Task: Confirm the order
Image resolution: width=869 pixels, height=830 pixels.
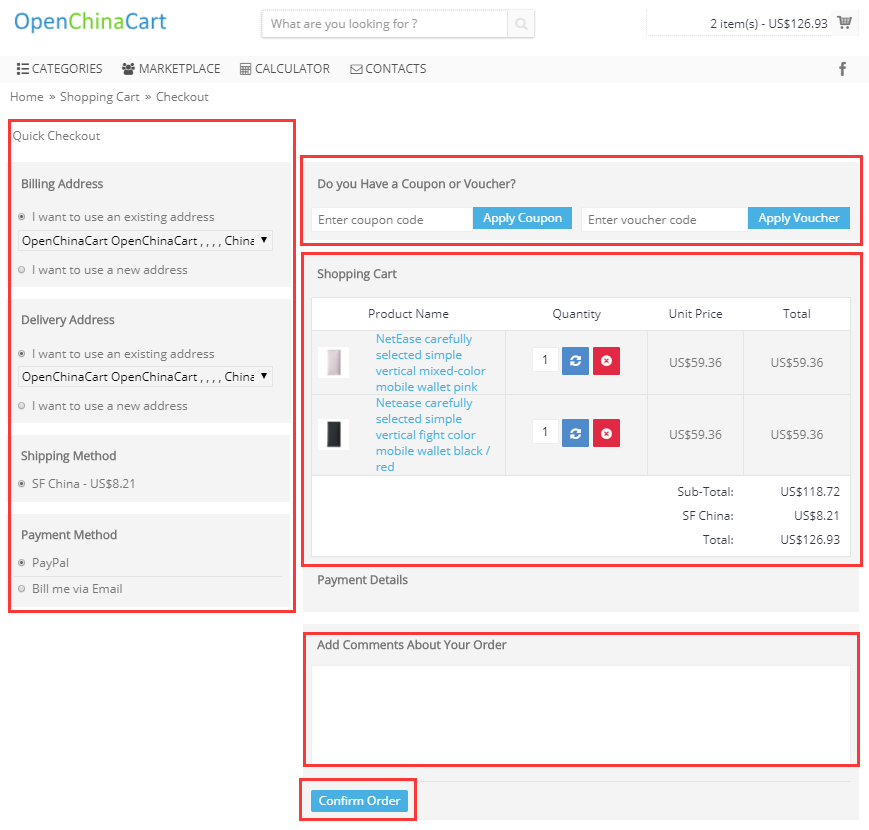Action: pos(359,801)
